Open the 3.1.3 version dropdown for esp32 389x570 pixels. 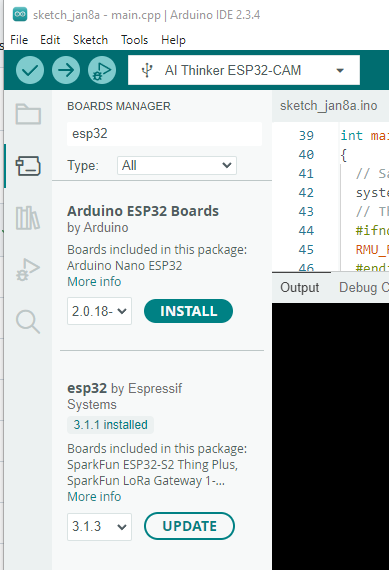click(99, 526)
